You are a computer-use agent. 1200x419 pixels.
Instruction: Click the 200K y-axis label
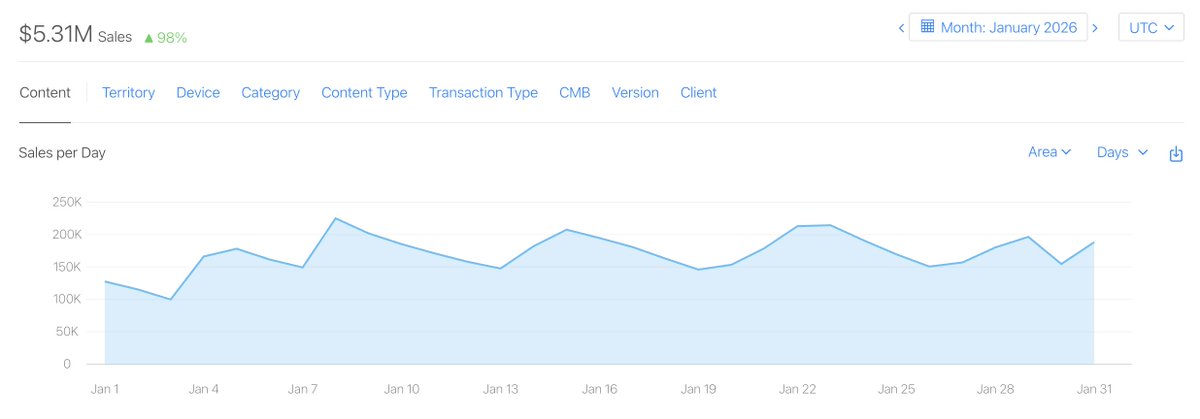pyautogui.click(x=67, y=234)
